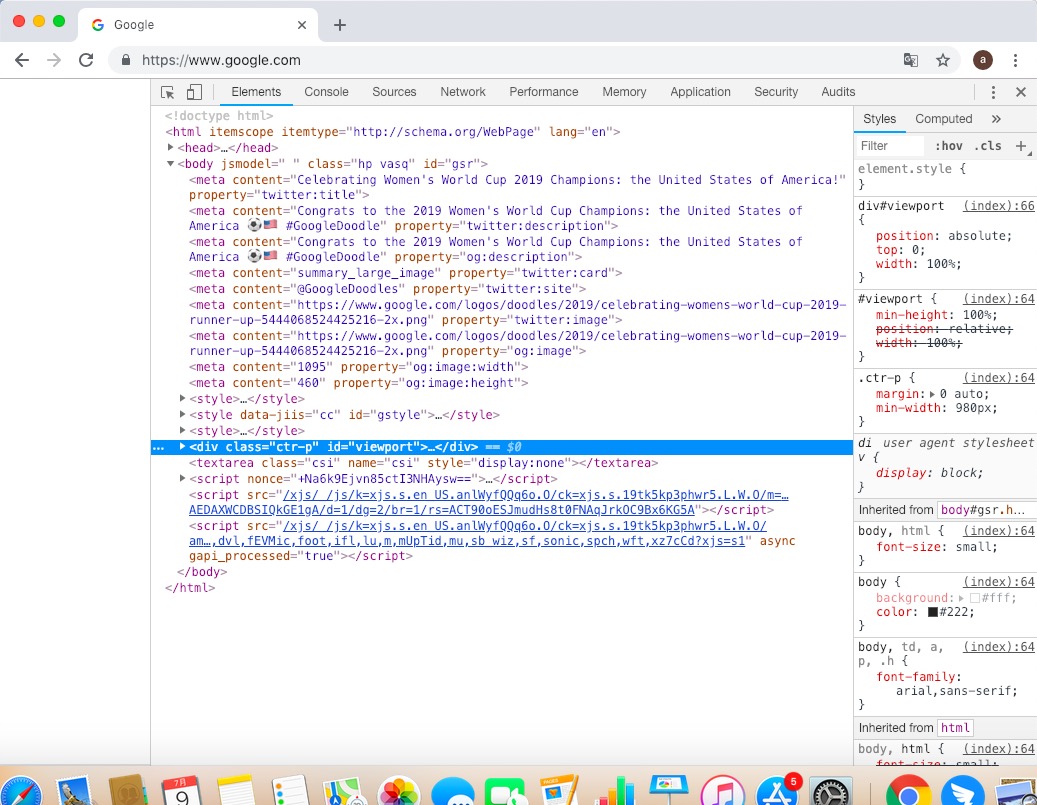
Task: Go back with browser back arrow
Action: tap(22, 60)
